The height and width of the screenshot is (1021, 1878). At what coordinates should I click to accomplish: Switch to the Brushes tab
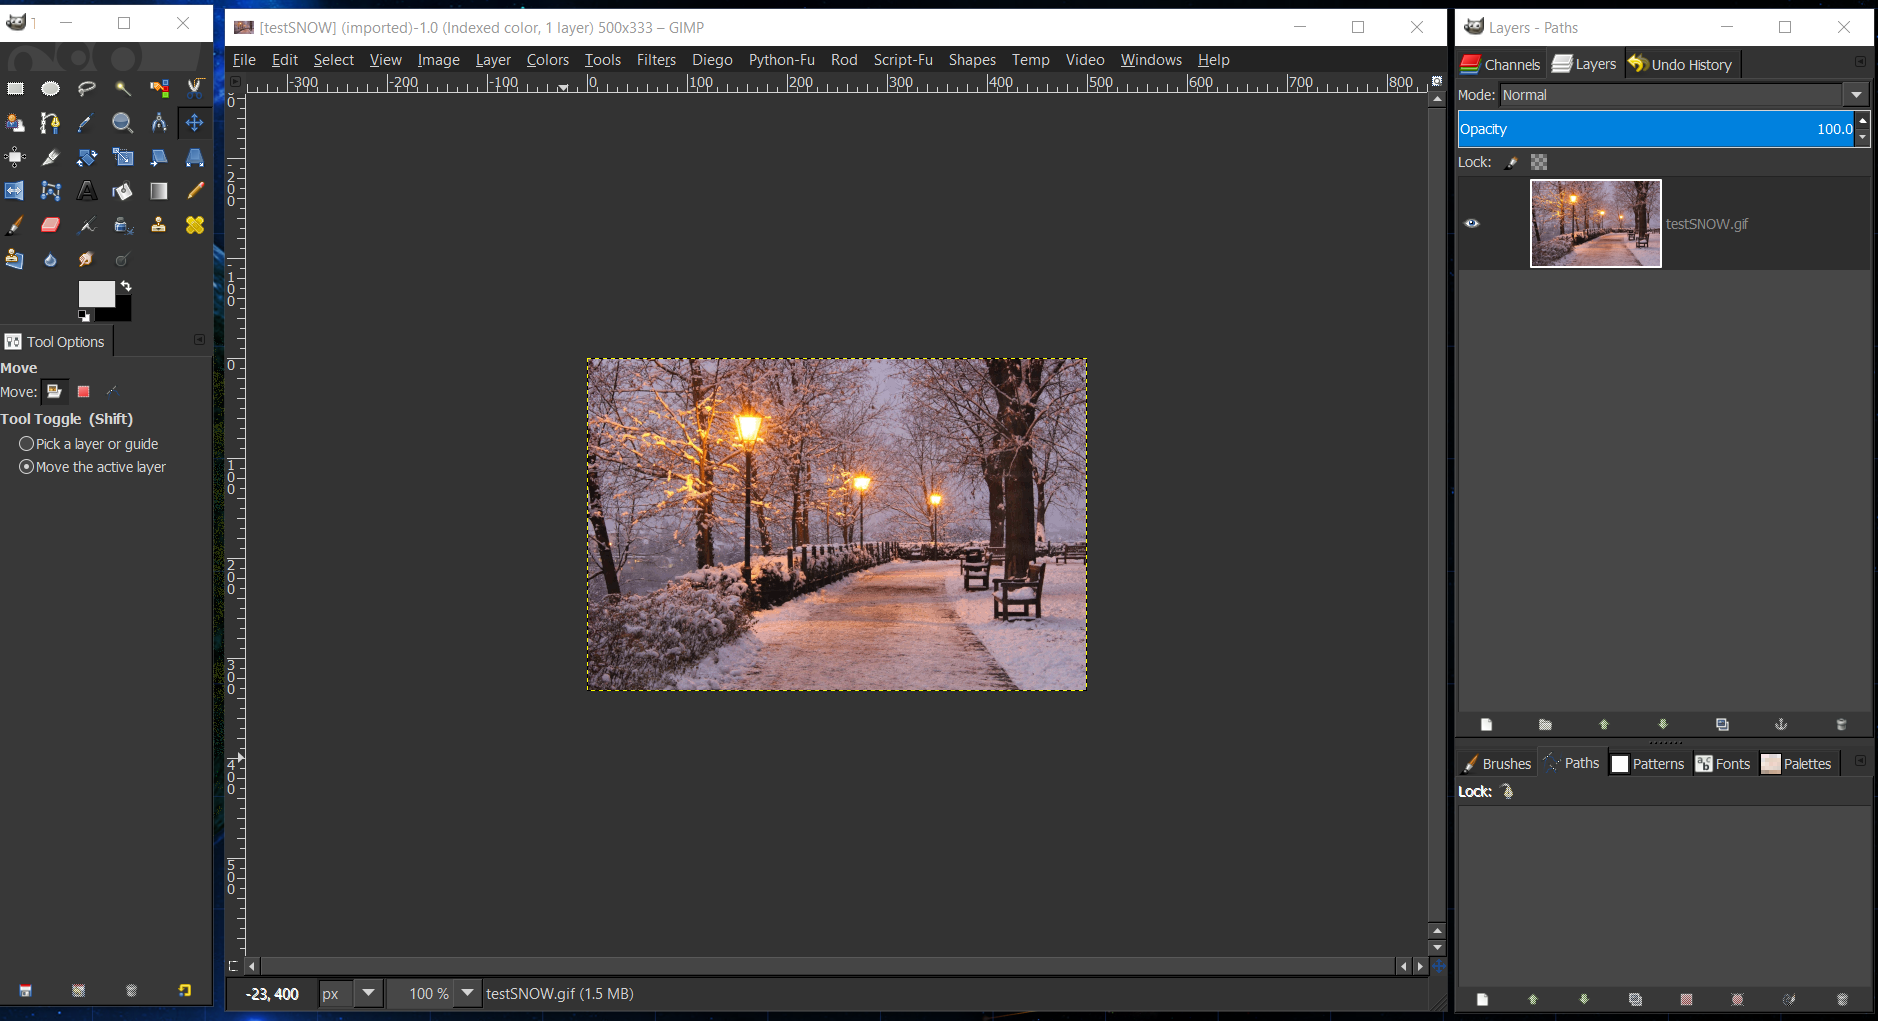pos(1496,764)
